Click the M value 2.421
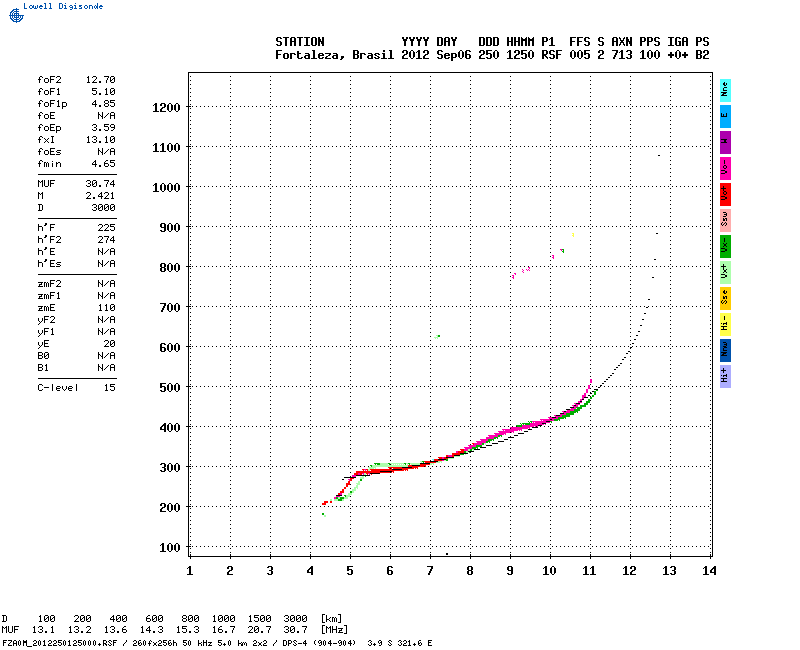Screen dimensions: 800x650 coord(101,196)
